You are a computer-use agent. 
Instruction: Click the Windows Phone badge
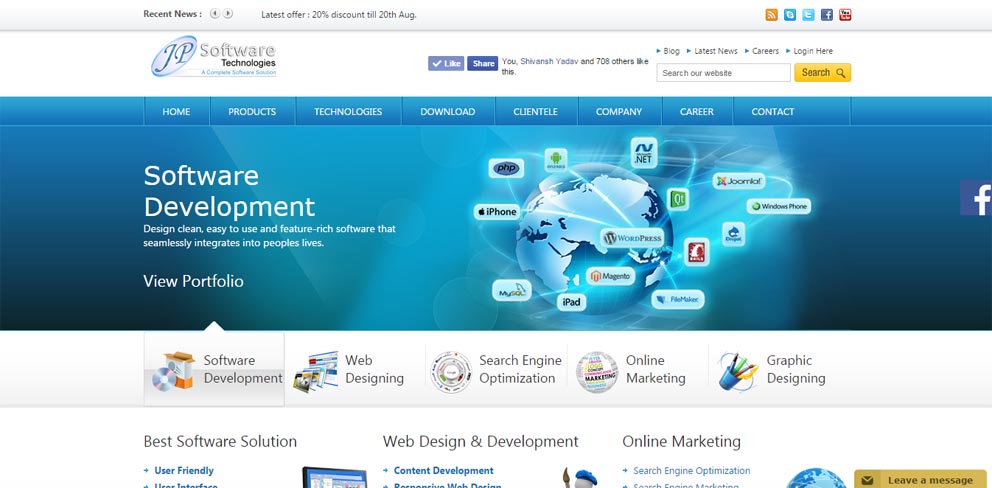pos(779,206)
